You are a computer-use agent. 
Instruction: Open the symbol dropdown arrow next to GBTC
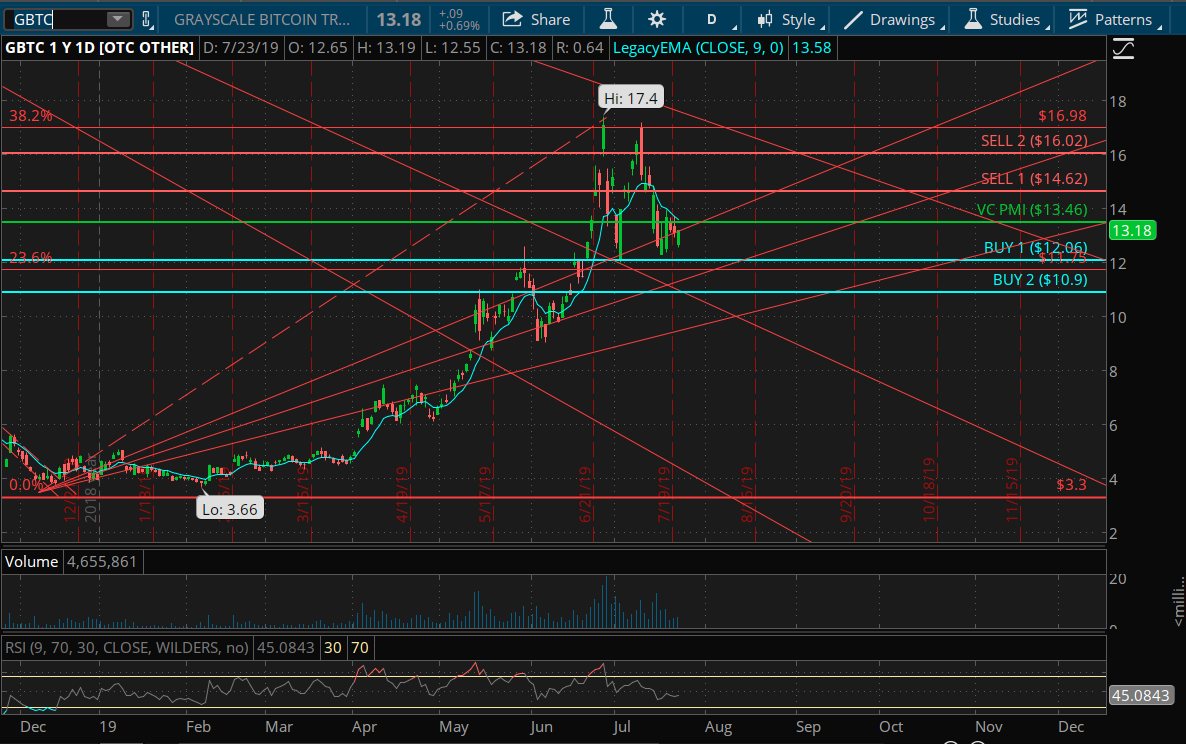pos(117,19)
